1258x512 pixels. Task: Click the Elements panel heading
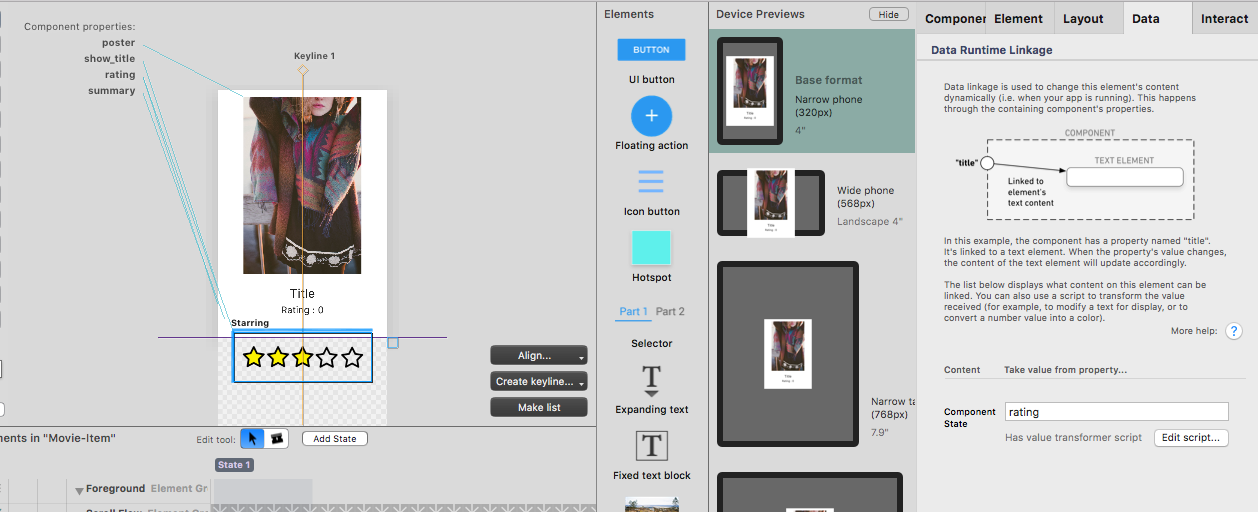pos(629,14)
